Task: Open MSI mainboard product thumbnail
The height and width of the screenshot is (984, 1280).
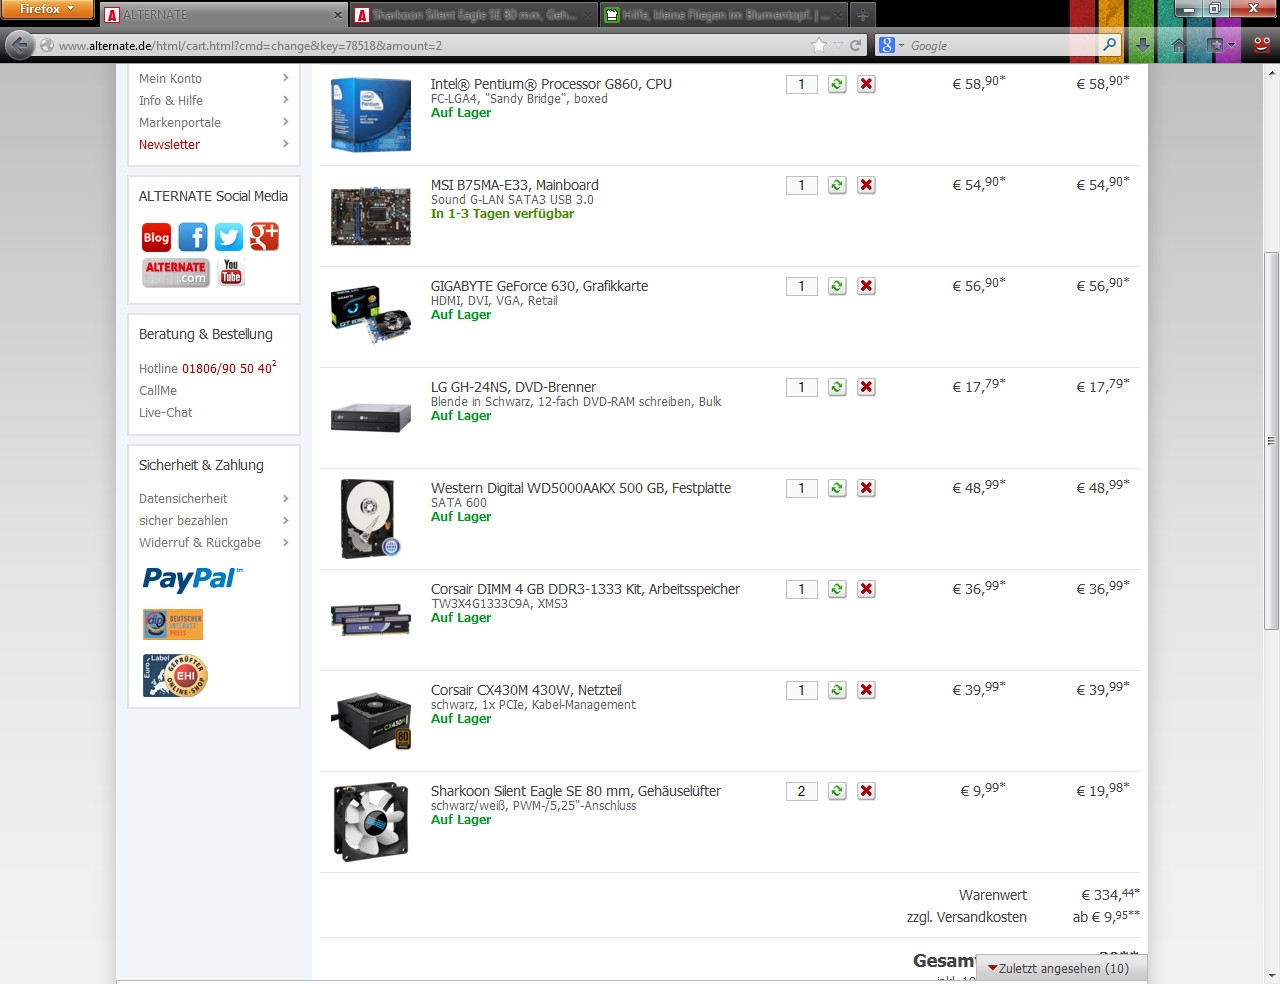Action: (371, 215)
